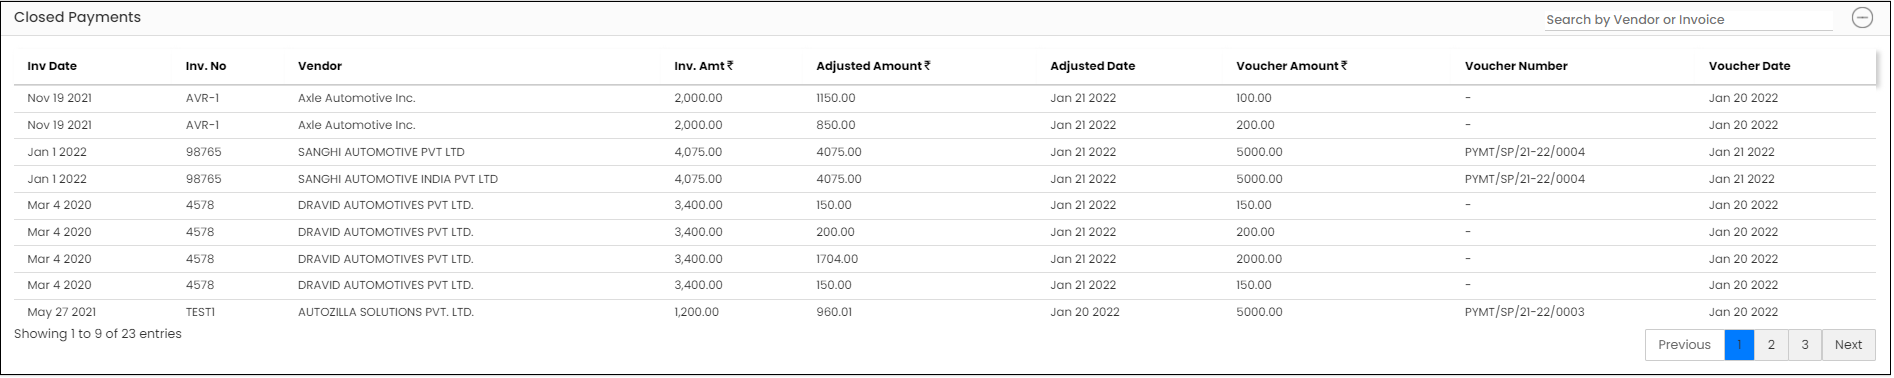Sort by Voucher Date column header

point(1749,66)
